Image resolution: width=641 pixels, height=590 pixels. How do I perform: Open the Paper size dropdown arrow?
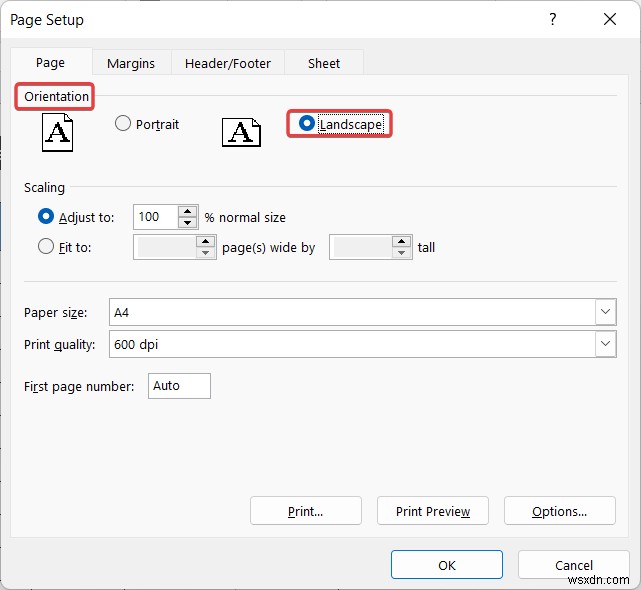[x=605, y=312]
